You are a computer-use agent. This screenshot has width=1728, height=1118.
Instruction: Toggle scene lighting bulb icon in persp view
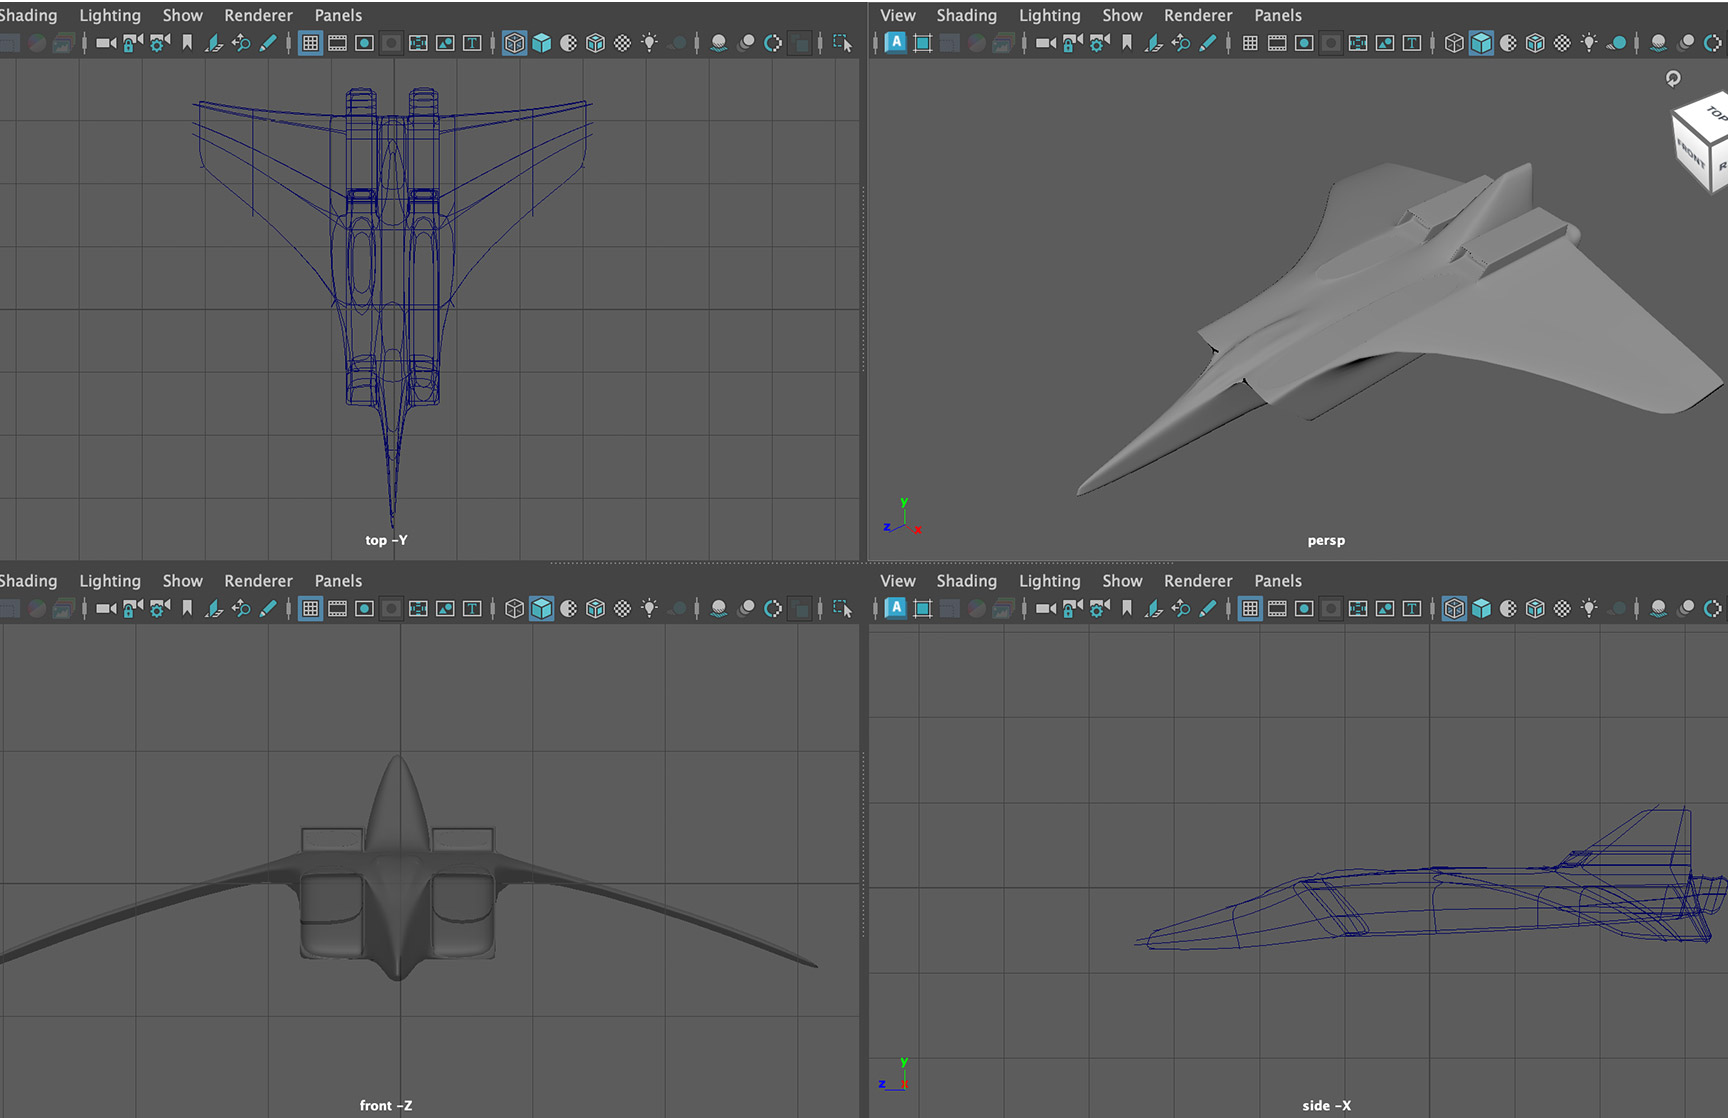click(1588, 43)
